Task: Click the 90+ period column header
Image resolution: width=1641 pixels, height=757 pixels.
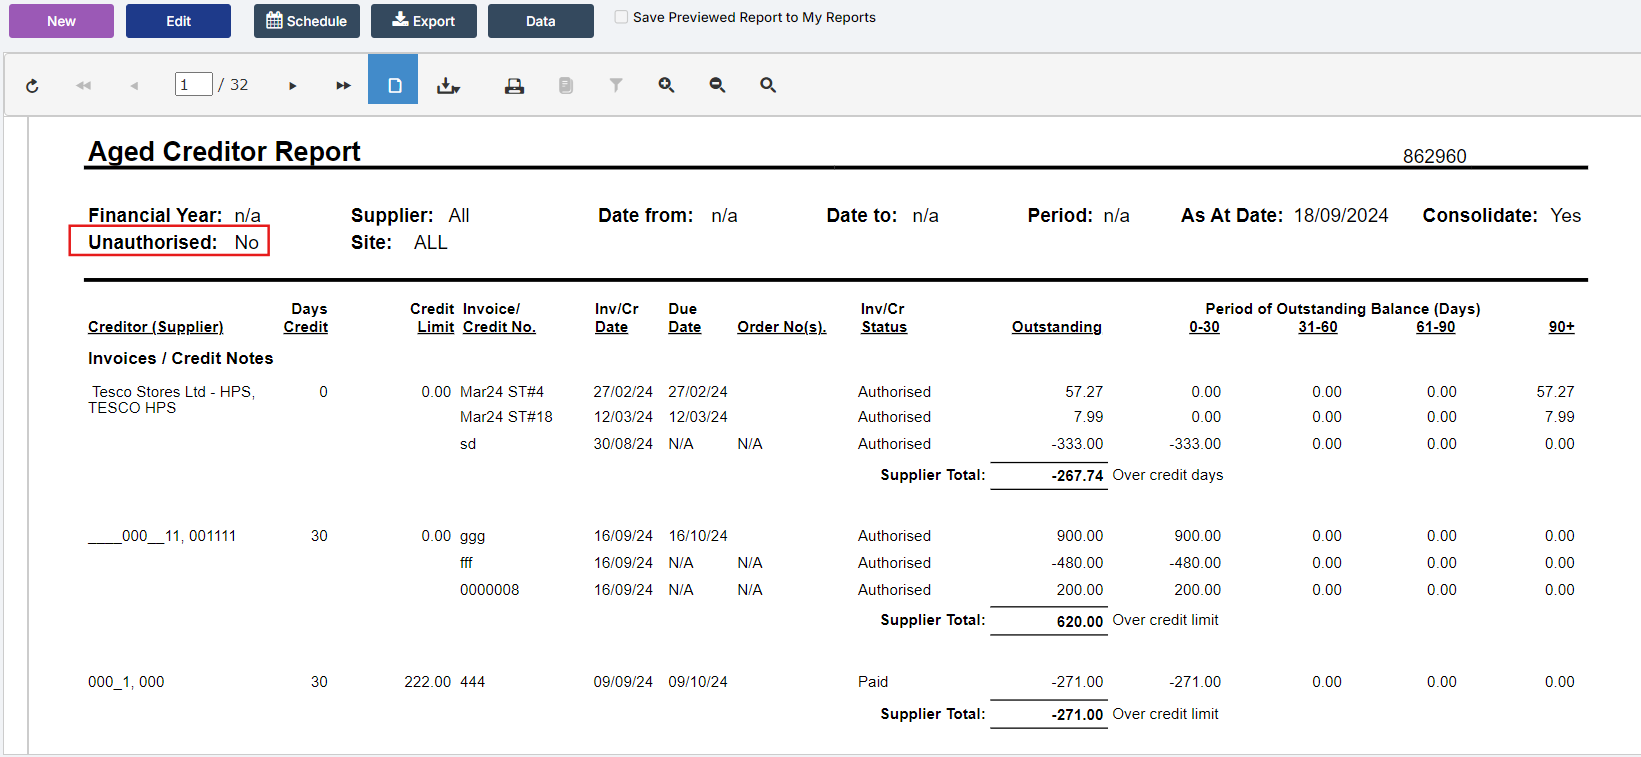Action: coord(1561,327)
